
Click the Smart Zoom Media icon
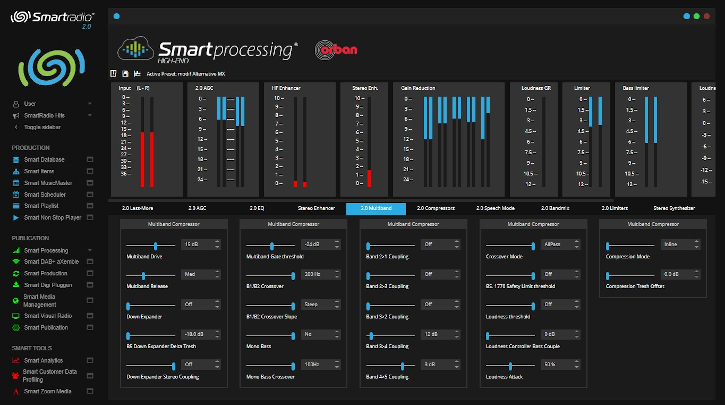point(16,392)
